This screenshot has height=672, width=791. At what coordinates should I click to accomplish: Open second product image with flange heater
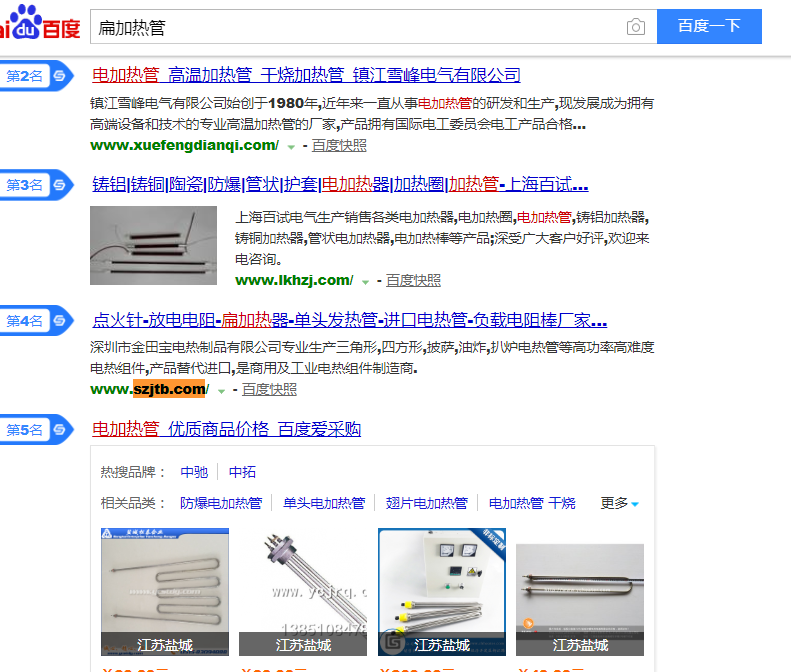[x=303, y=592]
